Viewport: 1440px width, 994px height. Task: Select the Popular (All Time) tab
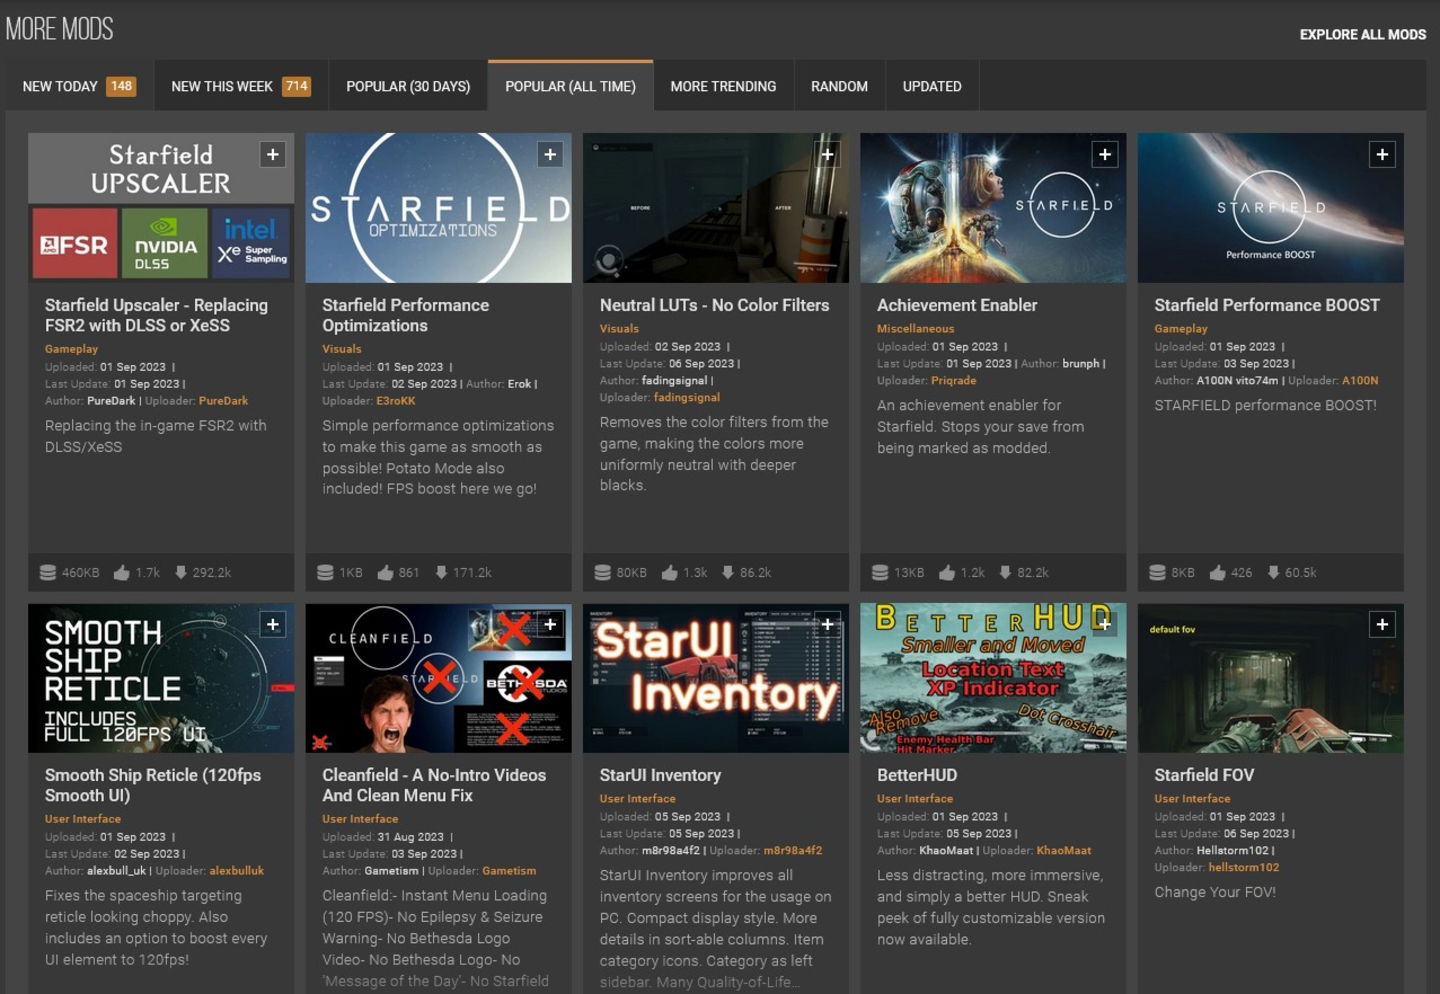point(570,86)
